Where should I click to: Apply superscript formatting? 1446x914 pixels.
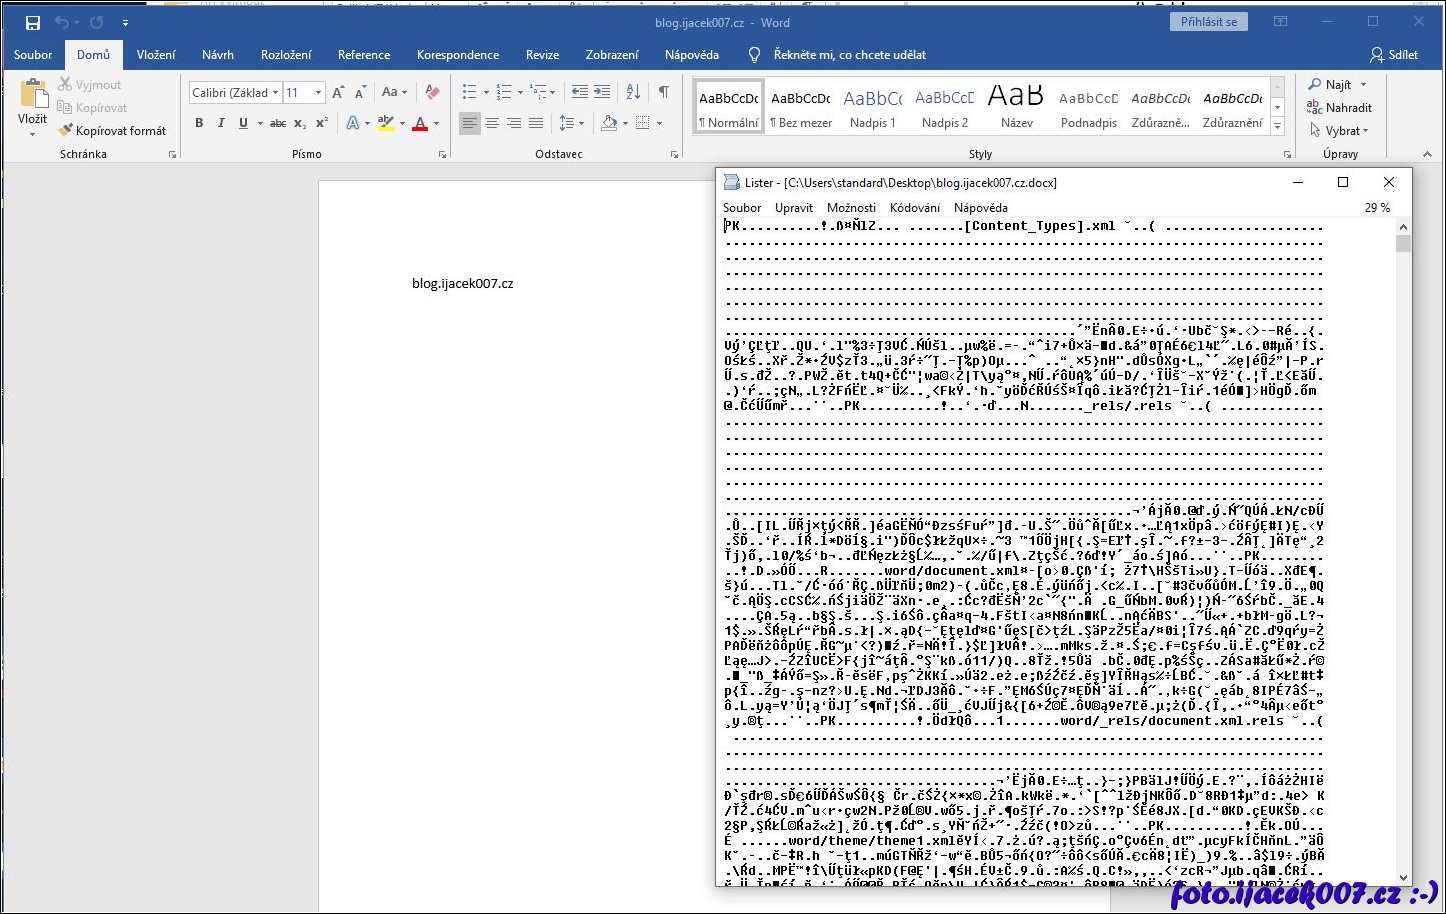tap(322, 123)
